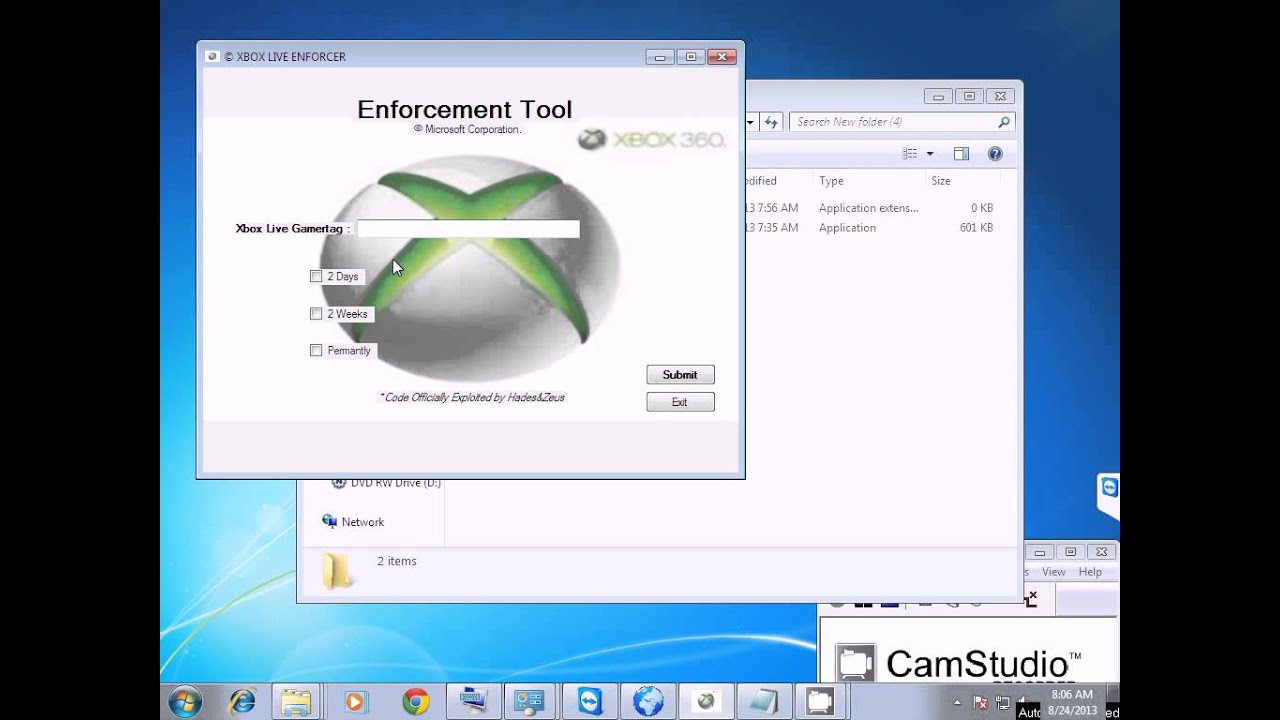1280x720 pixels.
Task: Sort files by Type column
Action: click(831, 181)
